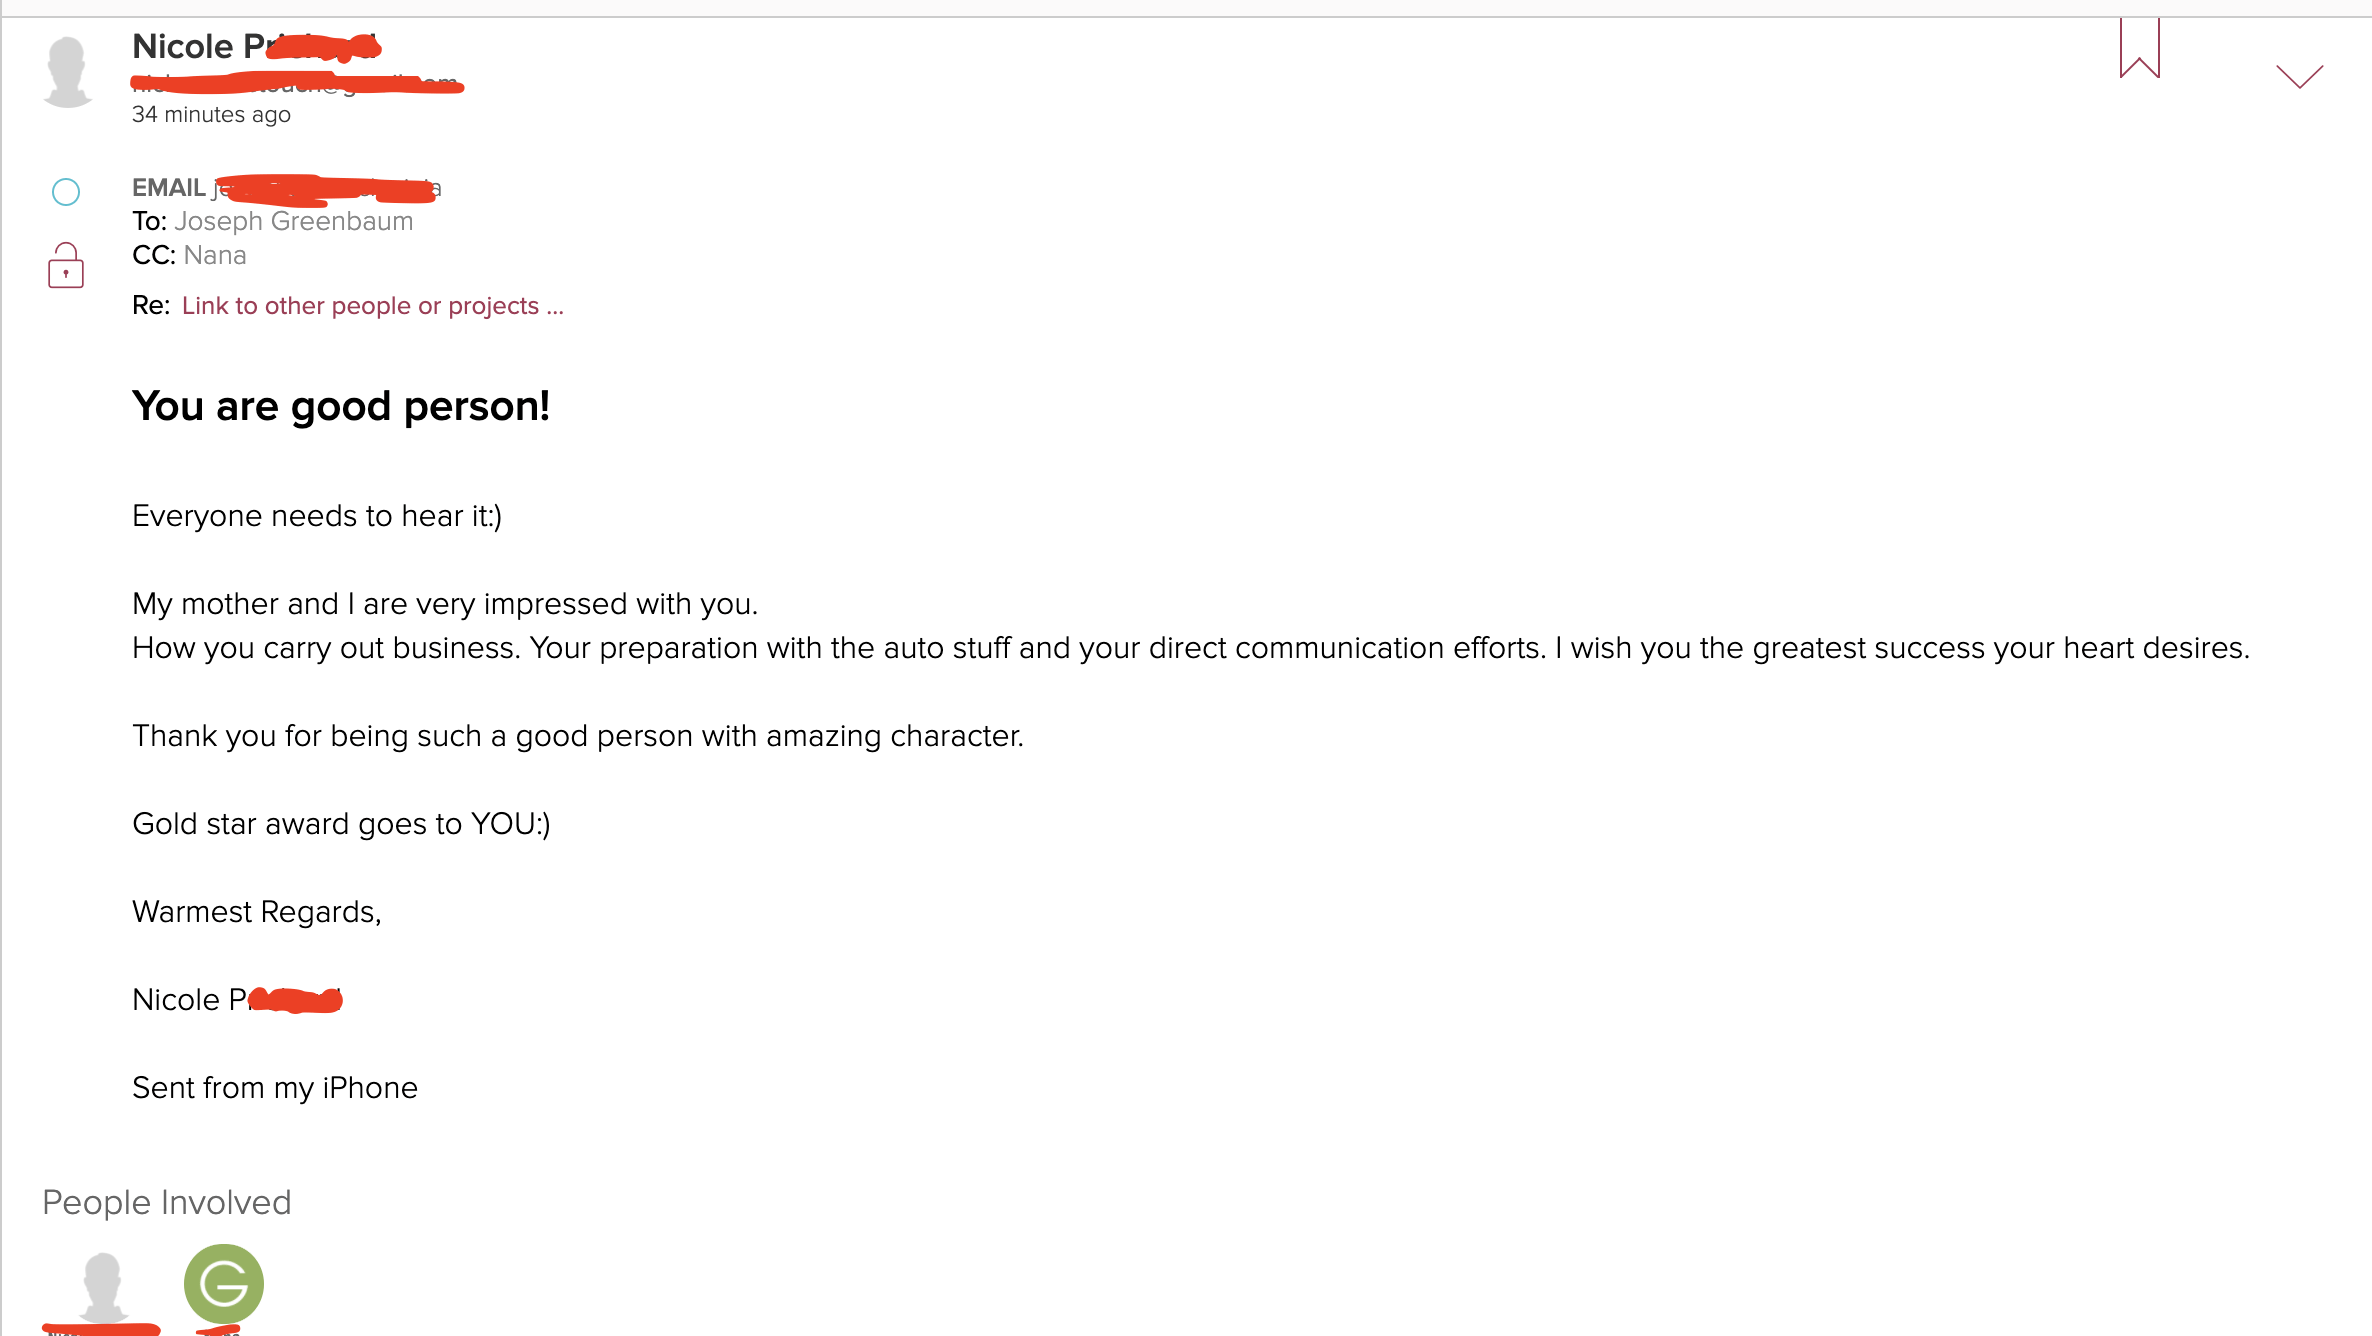Viewport: 2372px width, 1336px height.
Task: Select CC recipient Nana
Action: 215,256
